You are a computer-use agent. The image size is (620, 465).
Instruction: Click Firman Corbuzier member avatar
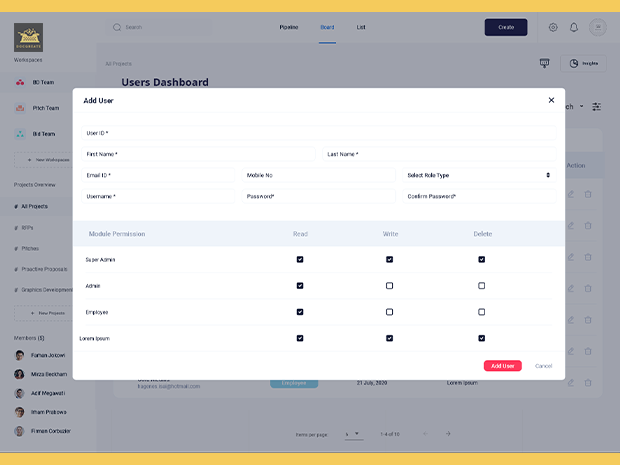19,431
